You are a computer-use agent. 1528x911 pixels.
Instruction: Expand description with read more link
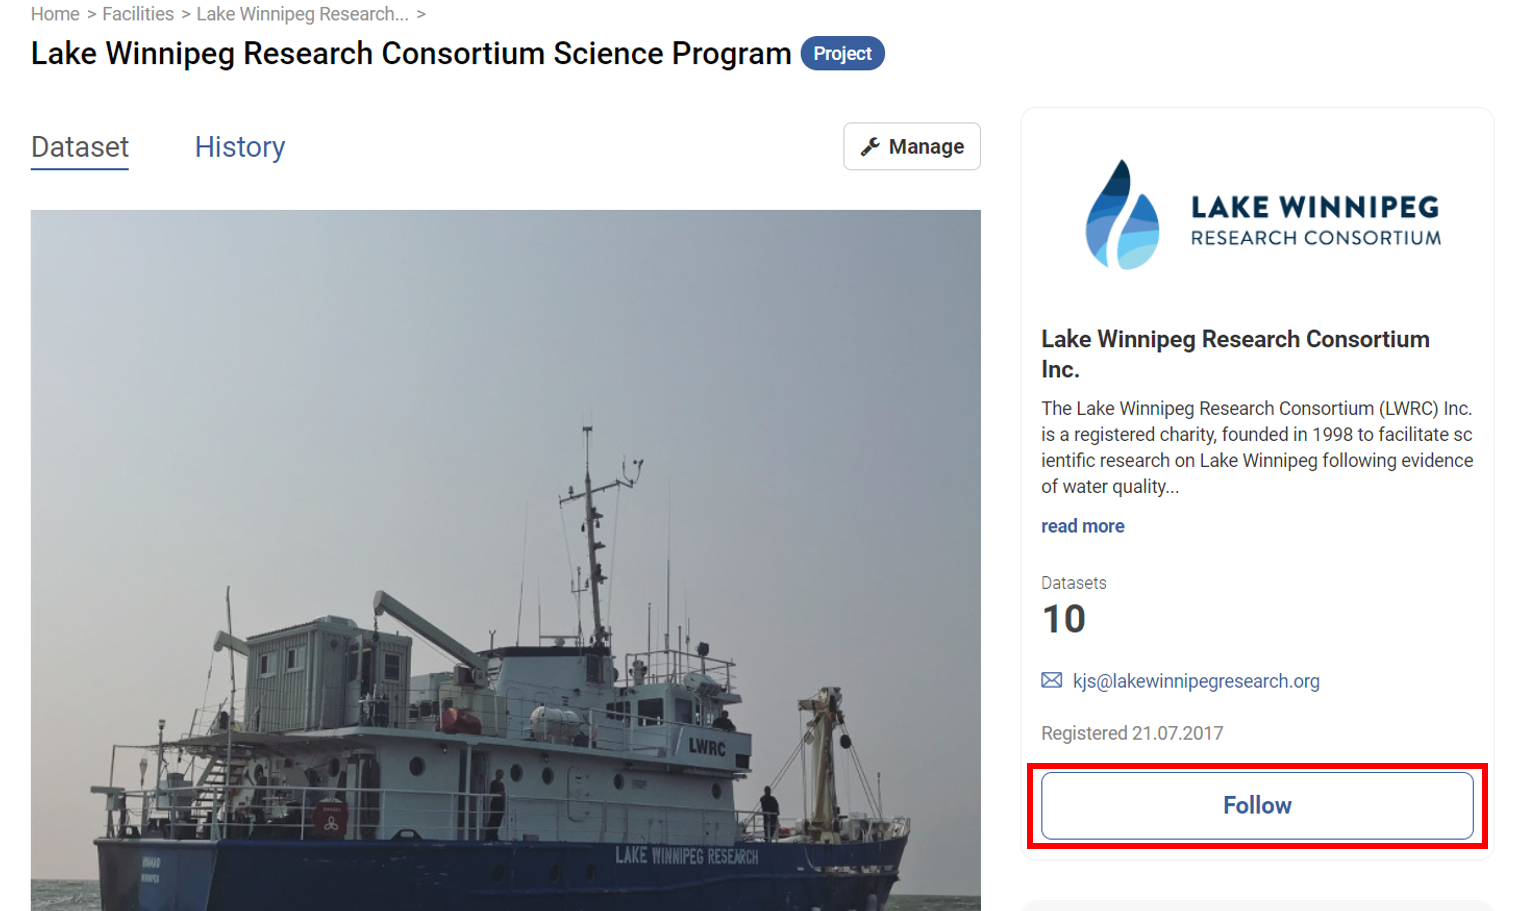pos(1082,526)
